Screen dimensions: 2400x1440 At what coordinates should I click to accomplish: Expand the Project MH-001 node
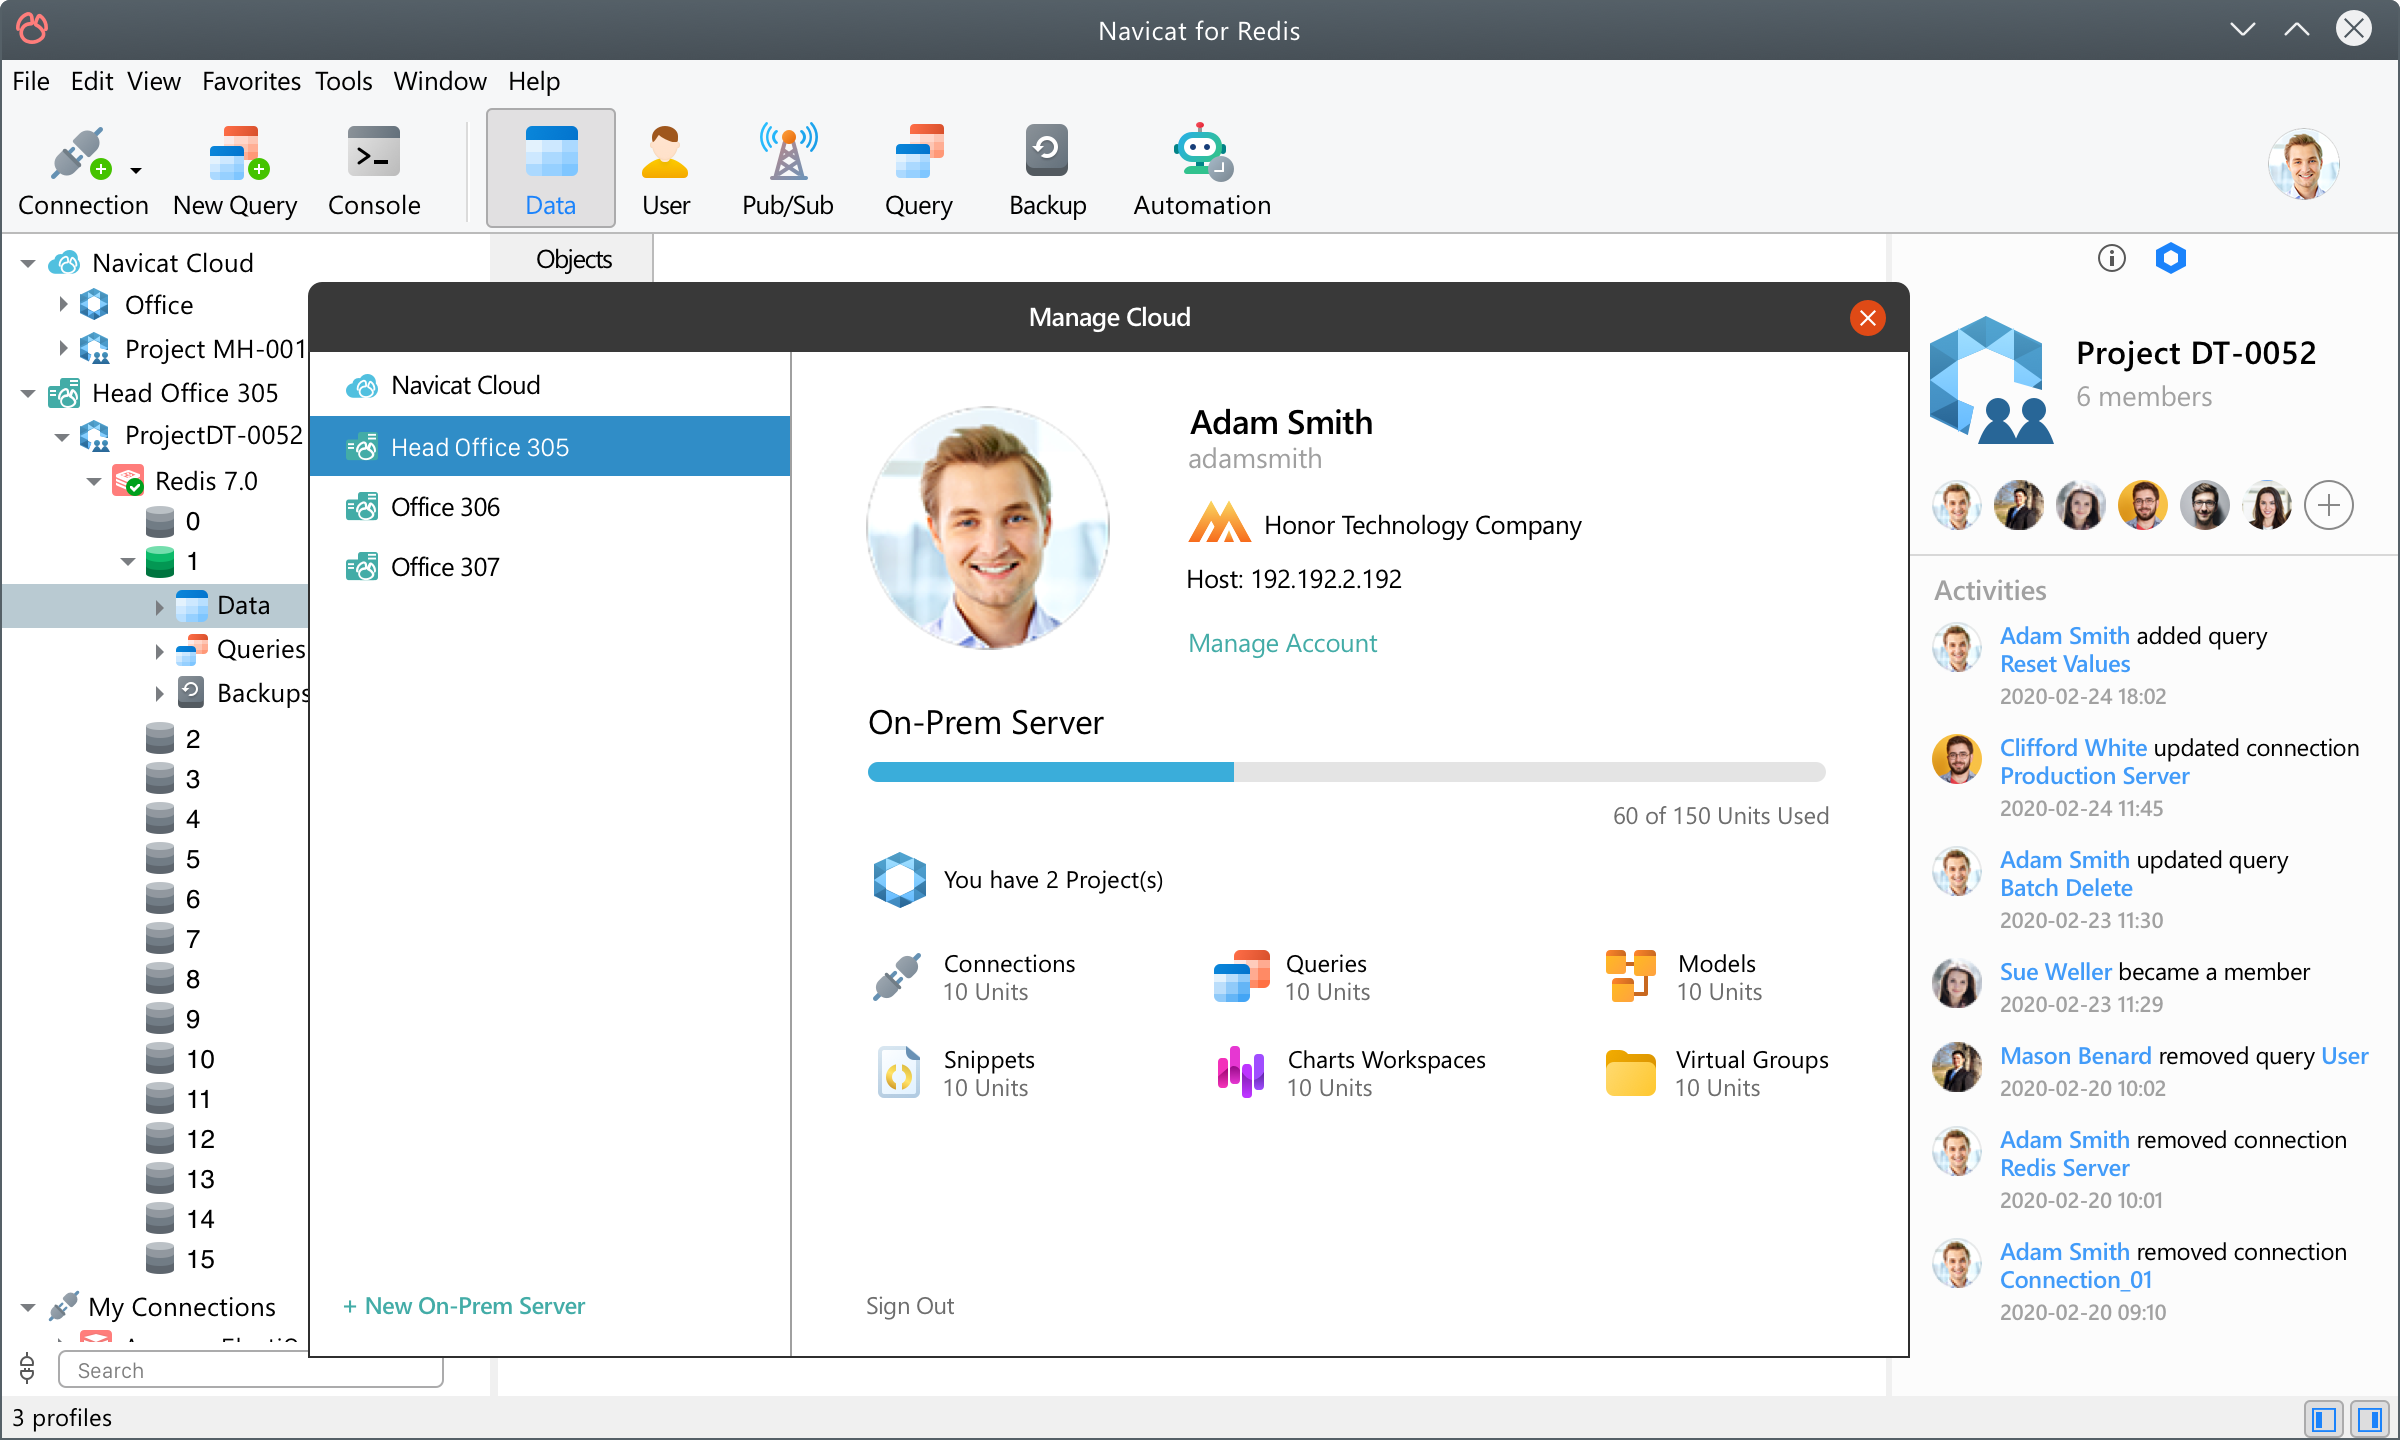click(x=63, y=348)
